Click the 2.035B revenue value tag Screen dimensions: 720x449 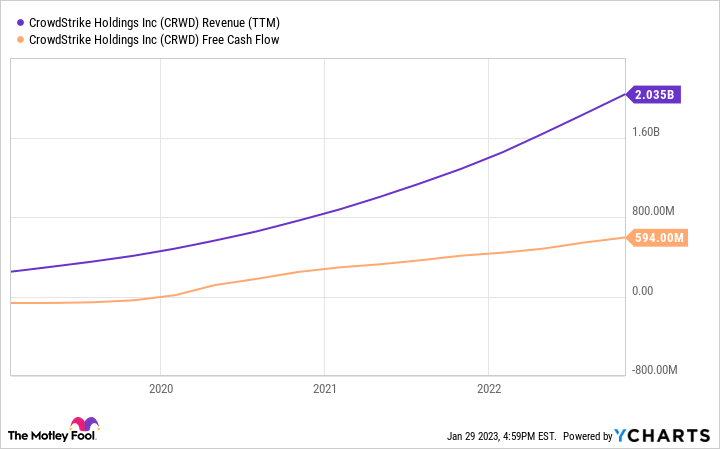click(x=656, y=95)
